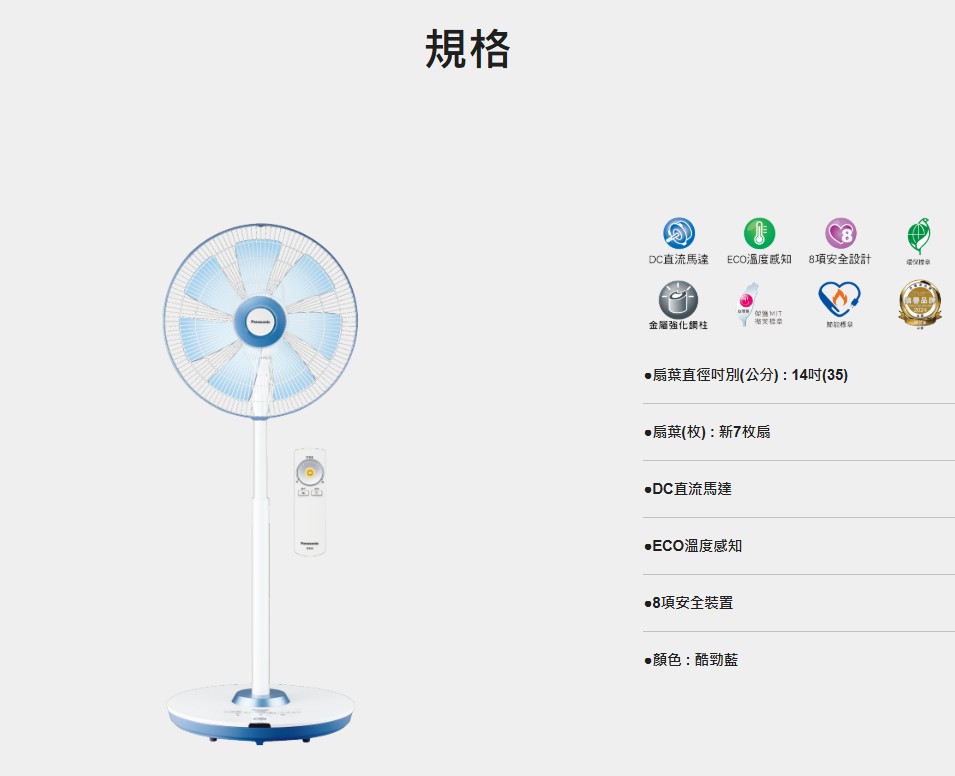Click the Panasonic logo on fan hub
The width and height of the screenshot is (955, 776).
[x=260, y=321]
